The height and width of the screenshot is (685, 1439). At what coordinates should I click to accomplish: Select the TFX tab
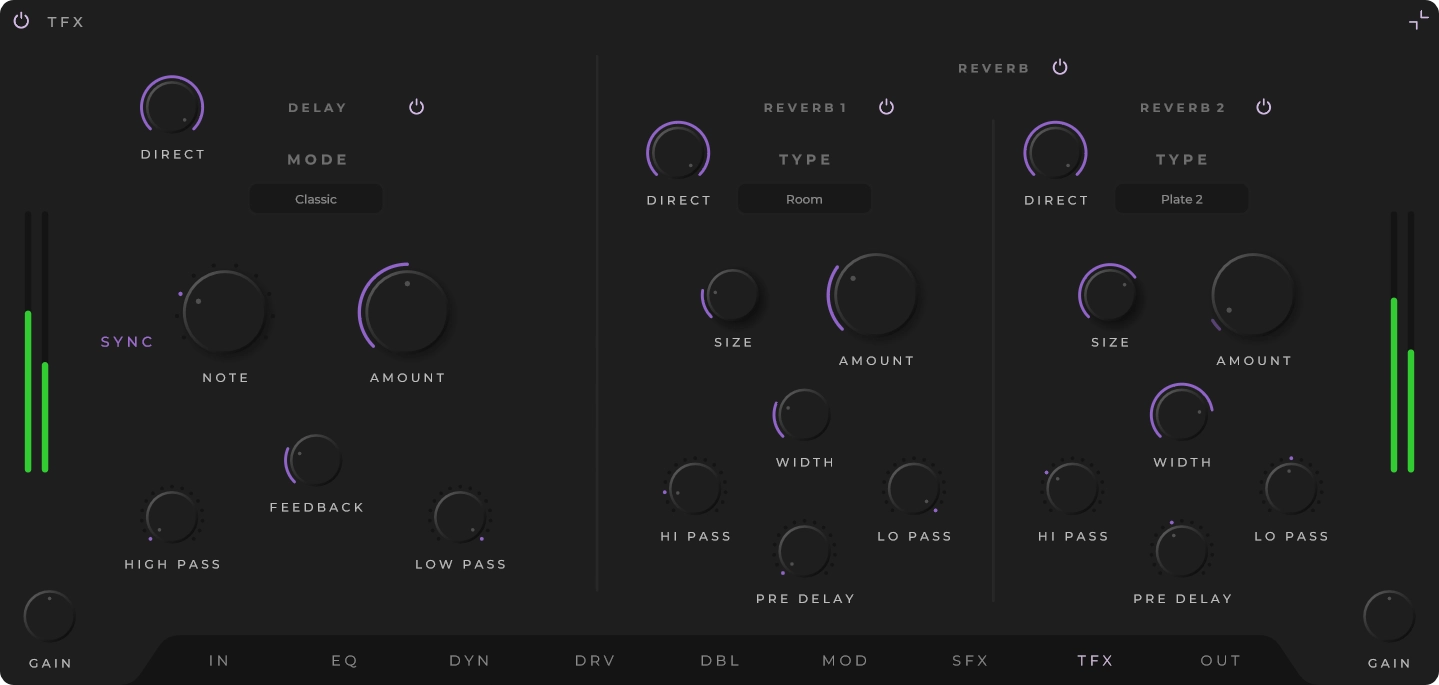pos(1095,661)
